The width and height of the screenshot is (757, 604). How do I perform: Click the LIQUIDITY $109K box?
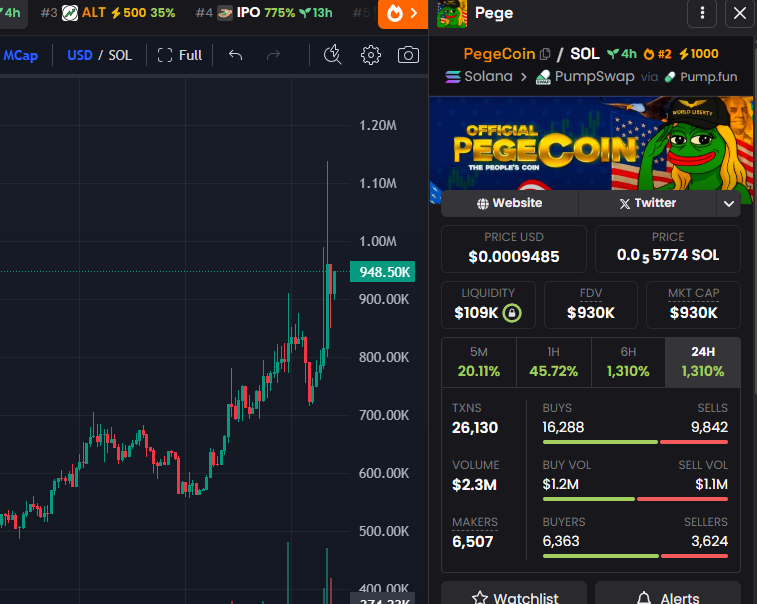[488, 305]
